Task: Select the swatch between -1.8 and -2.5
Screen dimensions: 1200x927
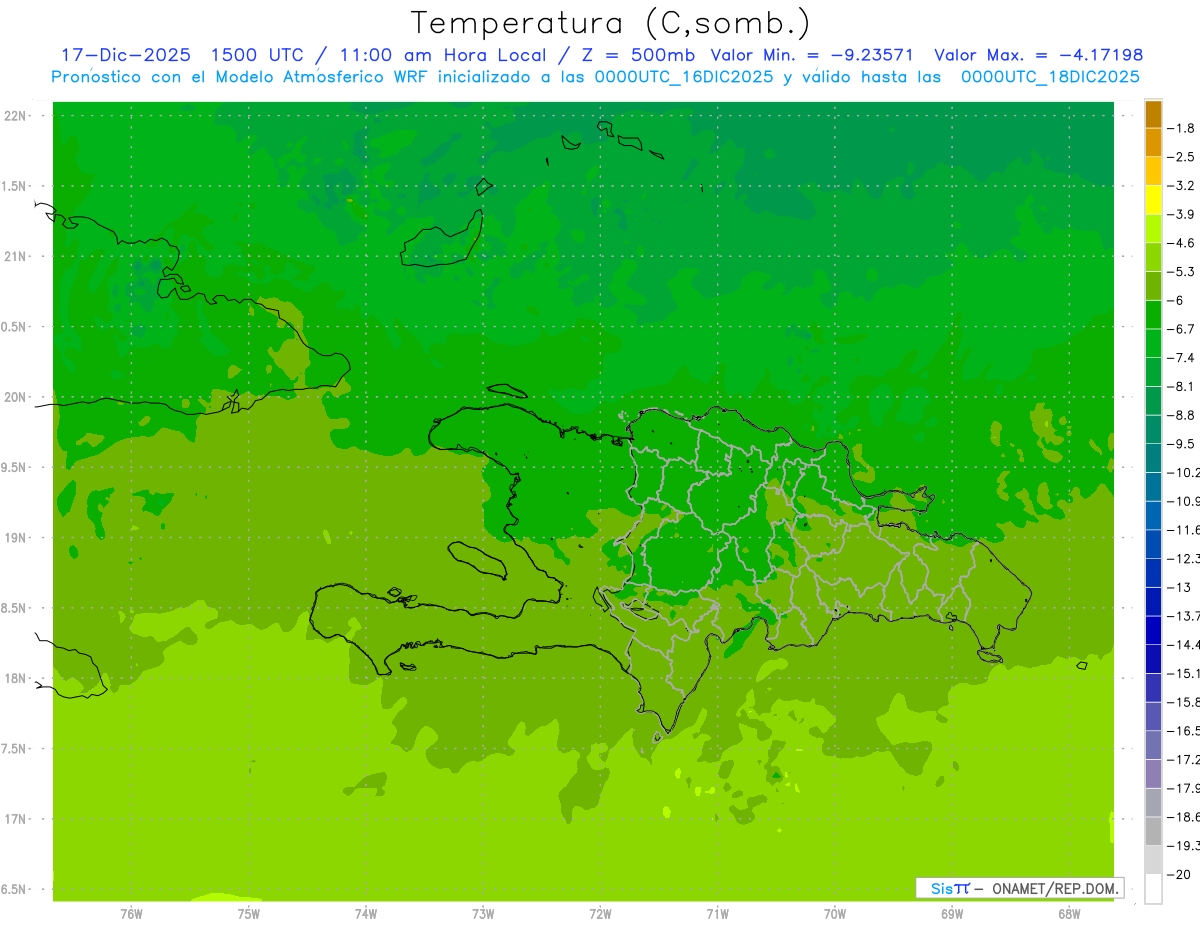Action: point(1153,143)
